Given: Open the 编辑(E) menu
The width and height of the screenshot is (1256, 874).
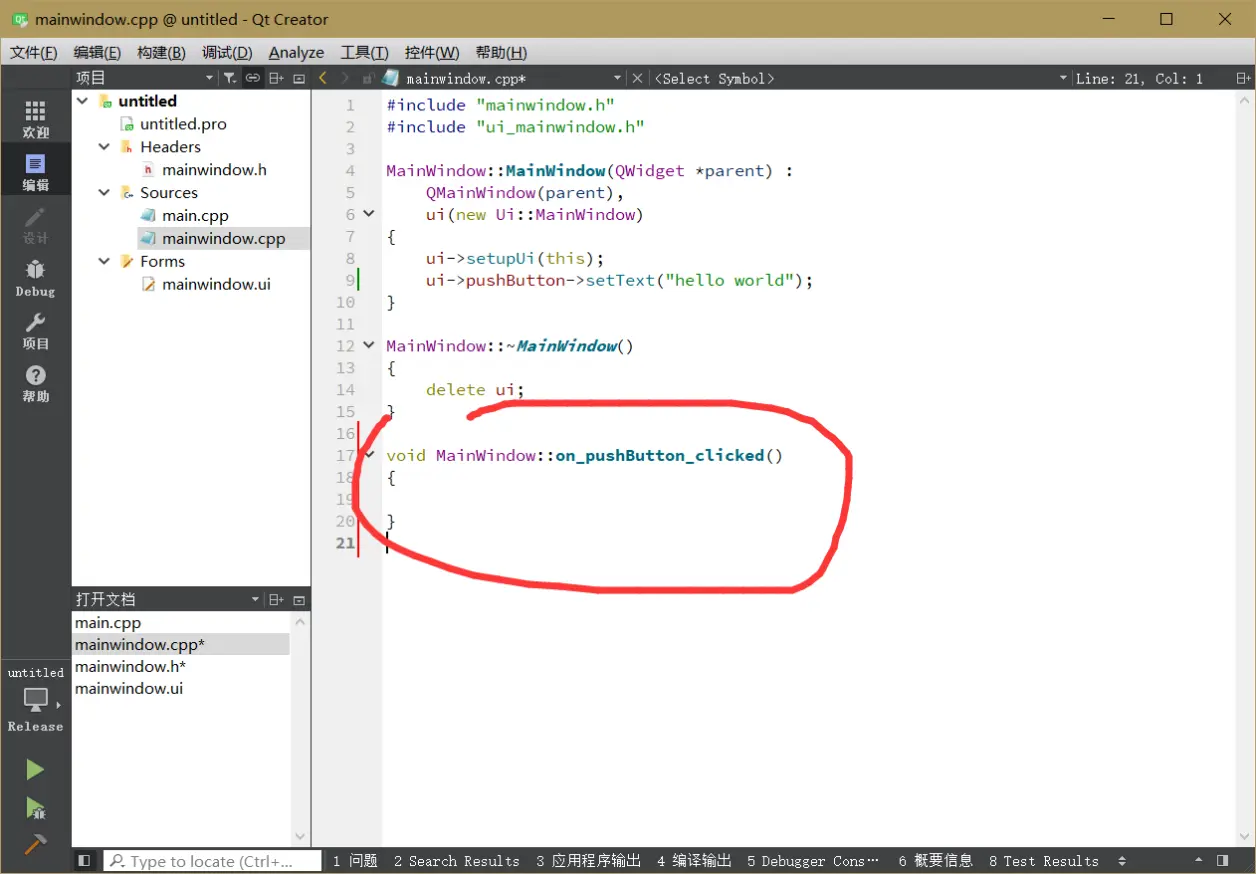Looking at the screenshot, I should point(97,53).
